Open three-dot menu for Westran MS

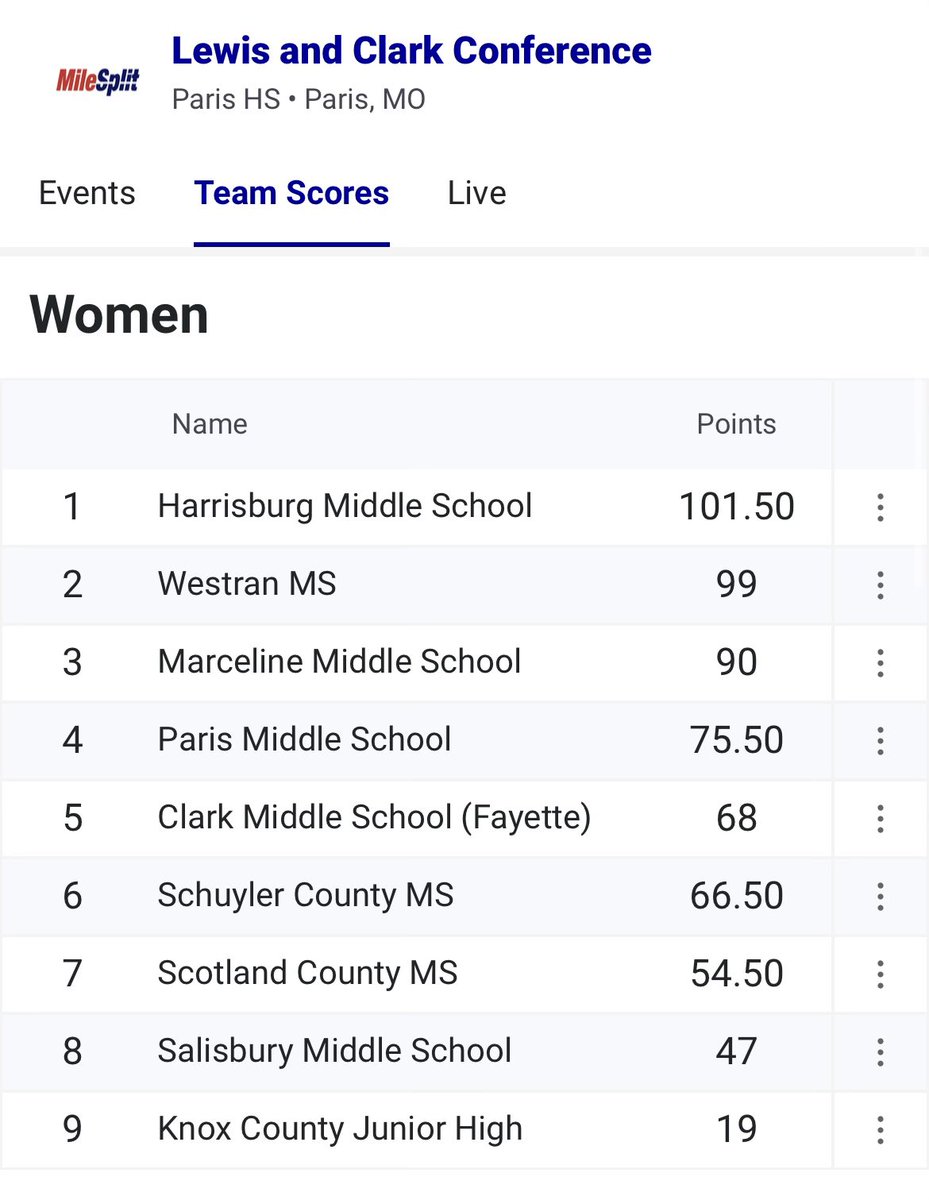click(880, 584)
